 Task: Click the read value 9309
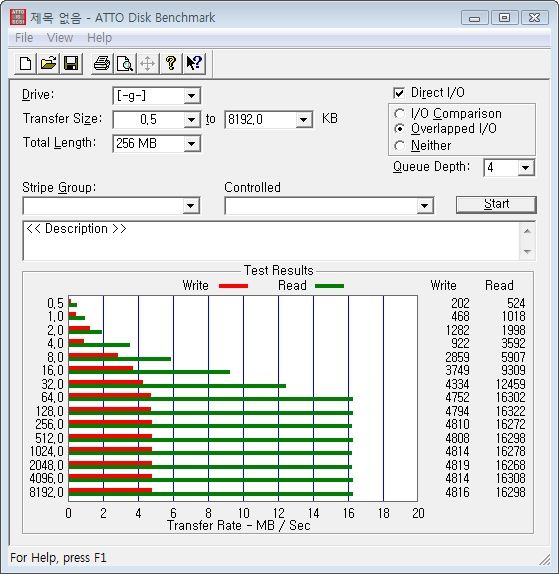point(513,370)
